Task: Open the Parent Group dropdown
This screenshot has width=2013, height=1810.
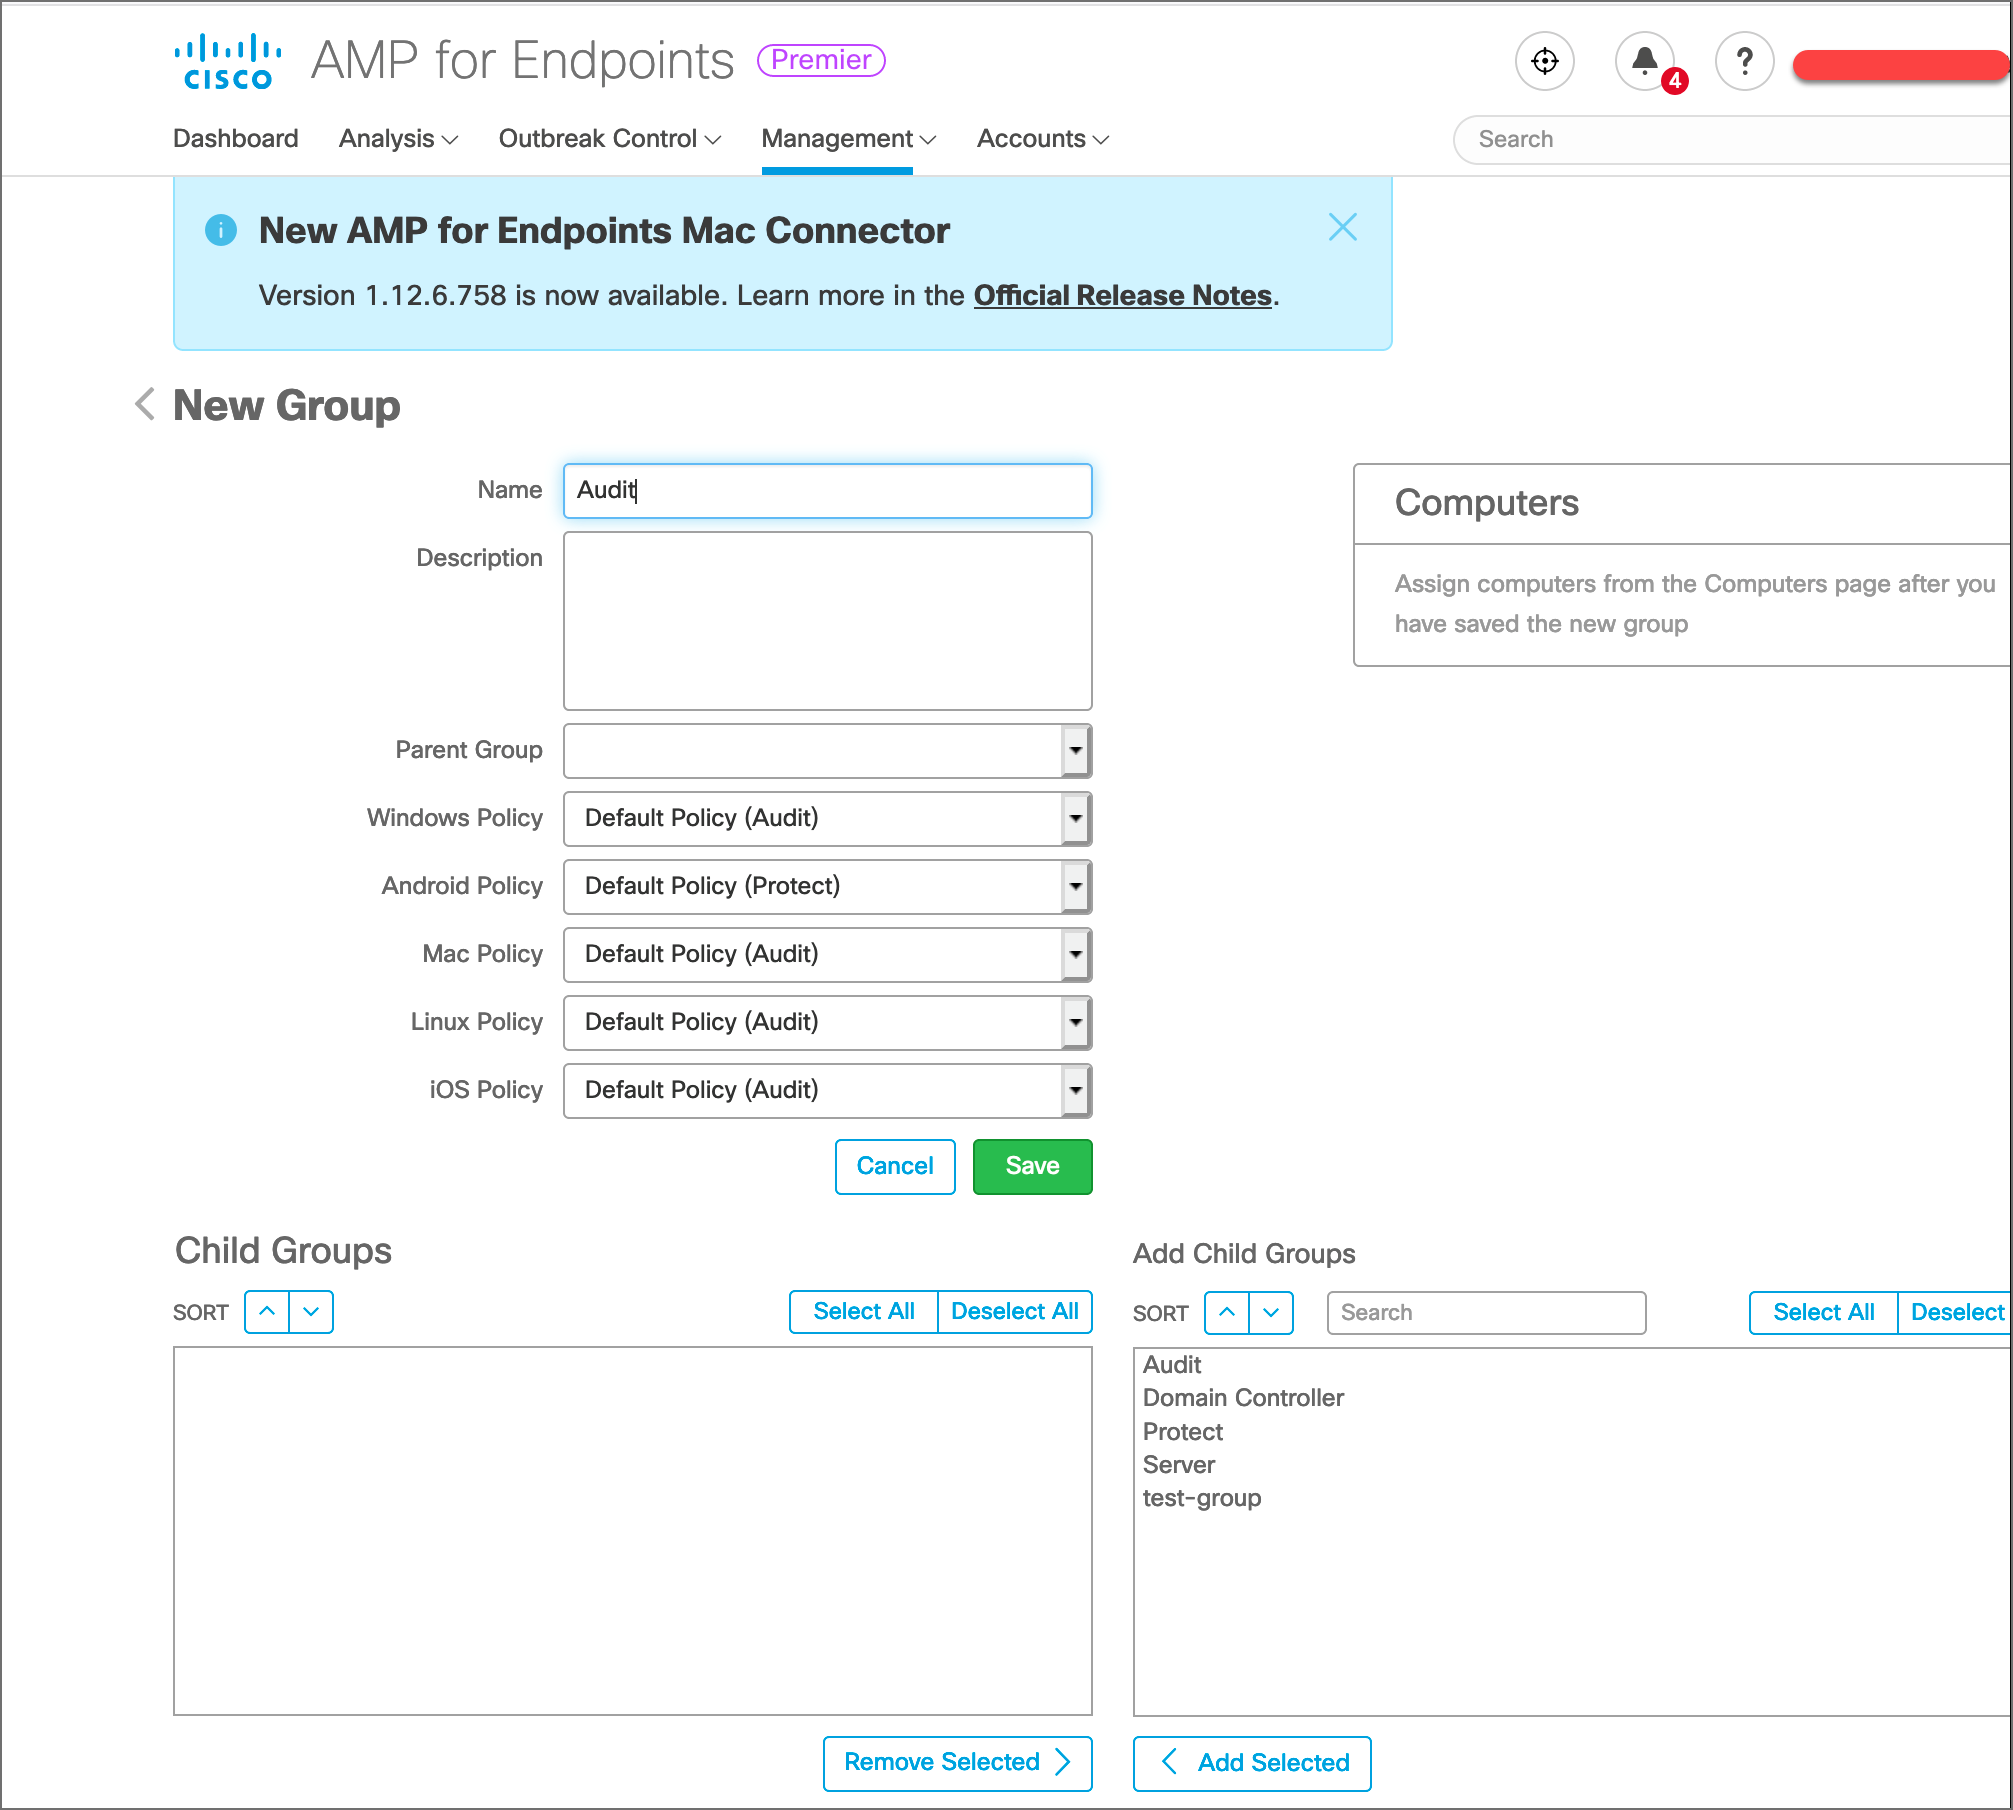Action: 827,751
